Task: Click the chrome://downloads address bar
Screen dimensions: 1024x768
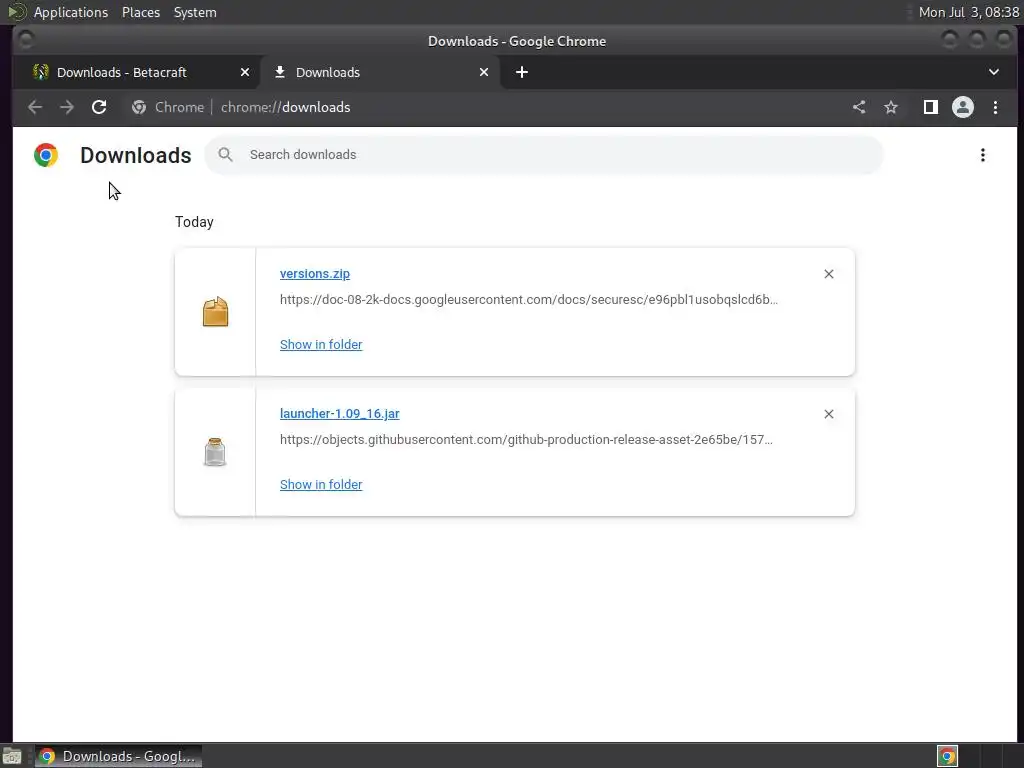Action: click(x=483, y=107)
